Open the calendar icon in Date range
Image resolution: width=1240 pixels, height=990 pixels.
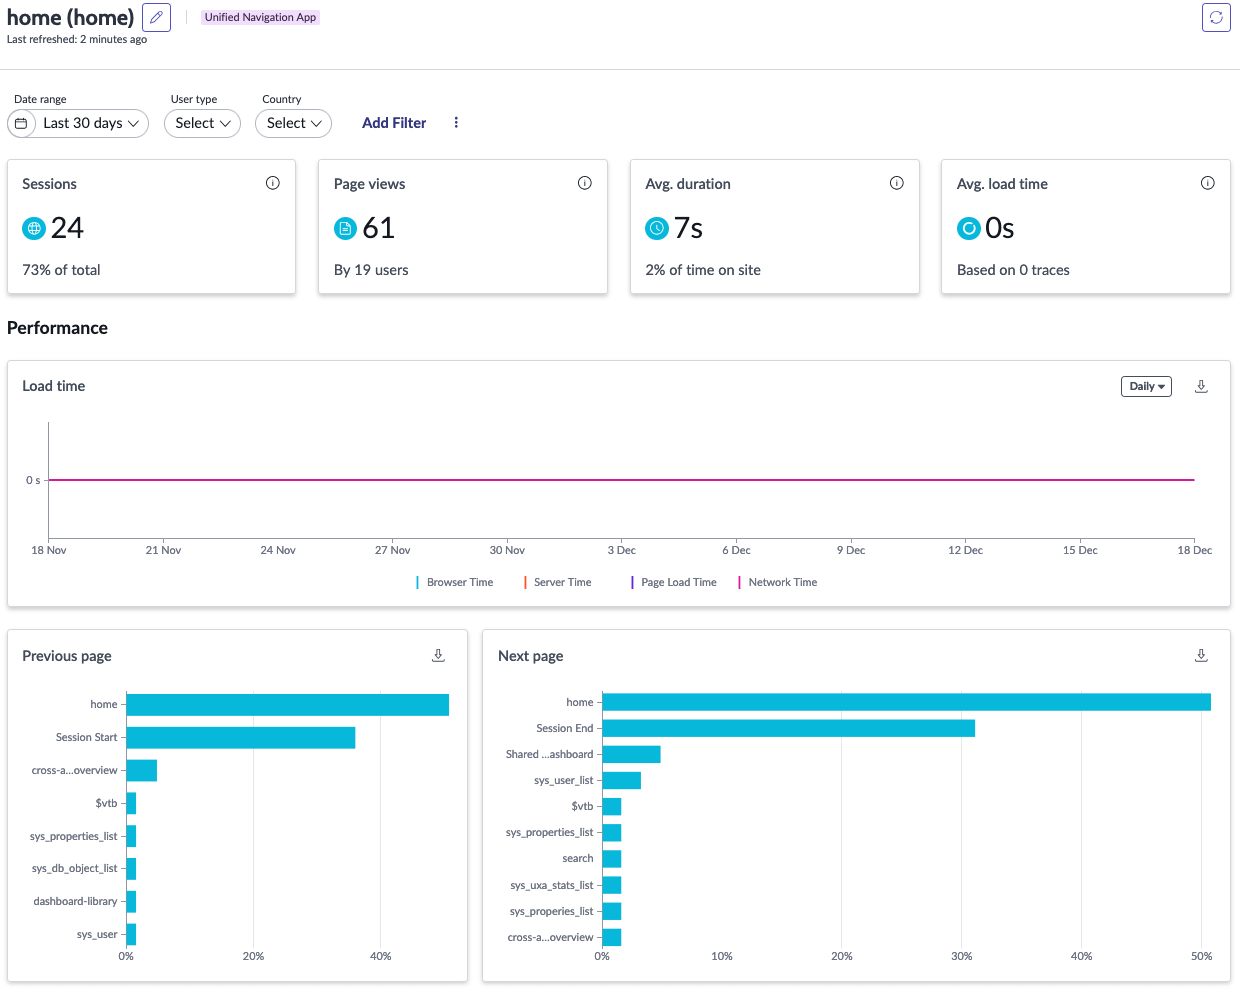(x=21, y=123)
